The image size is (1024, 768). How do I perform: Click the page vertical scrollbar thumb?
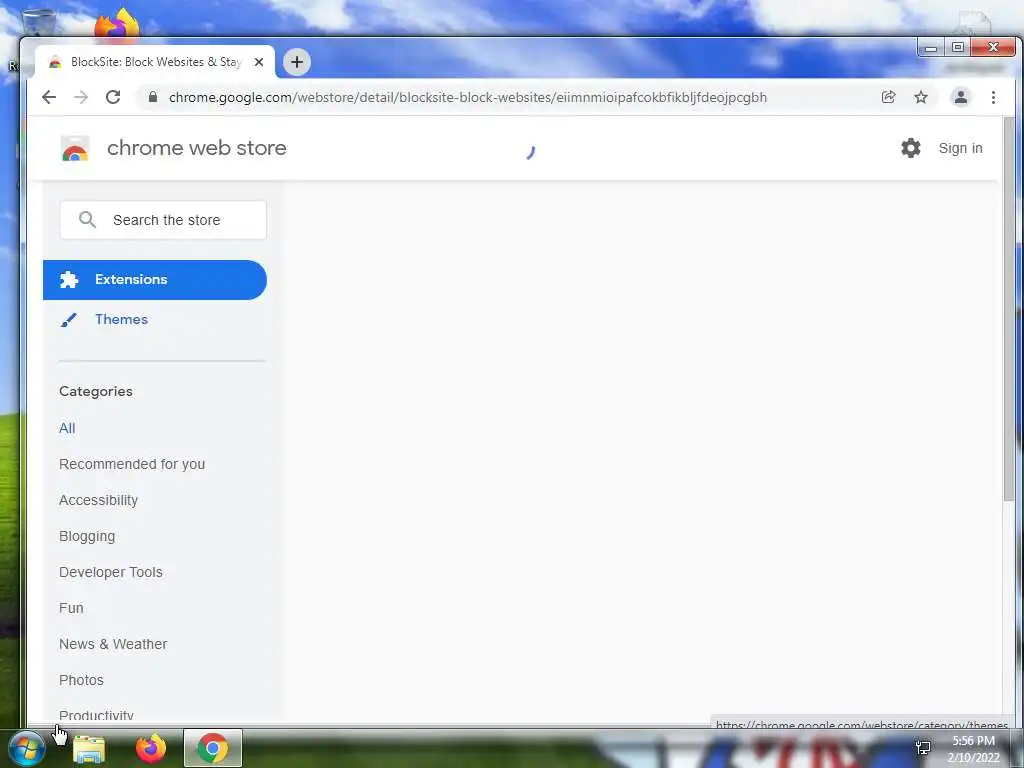[x=1009, y=308]
